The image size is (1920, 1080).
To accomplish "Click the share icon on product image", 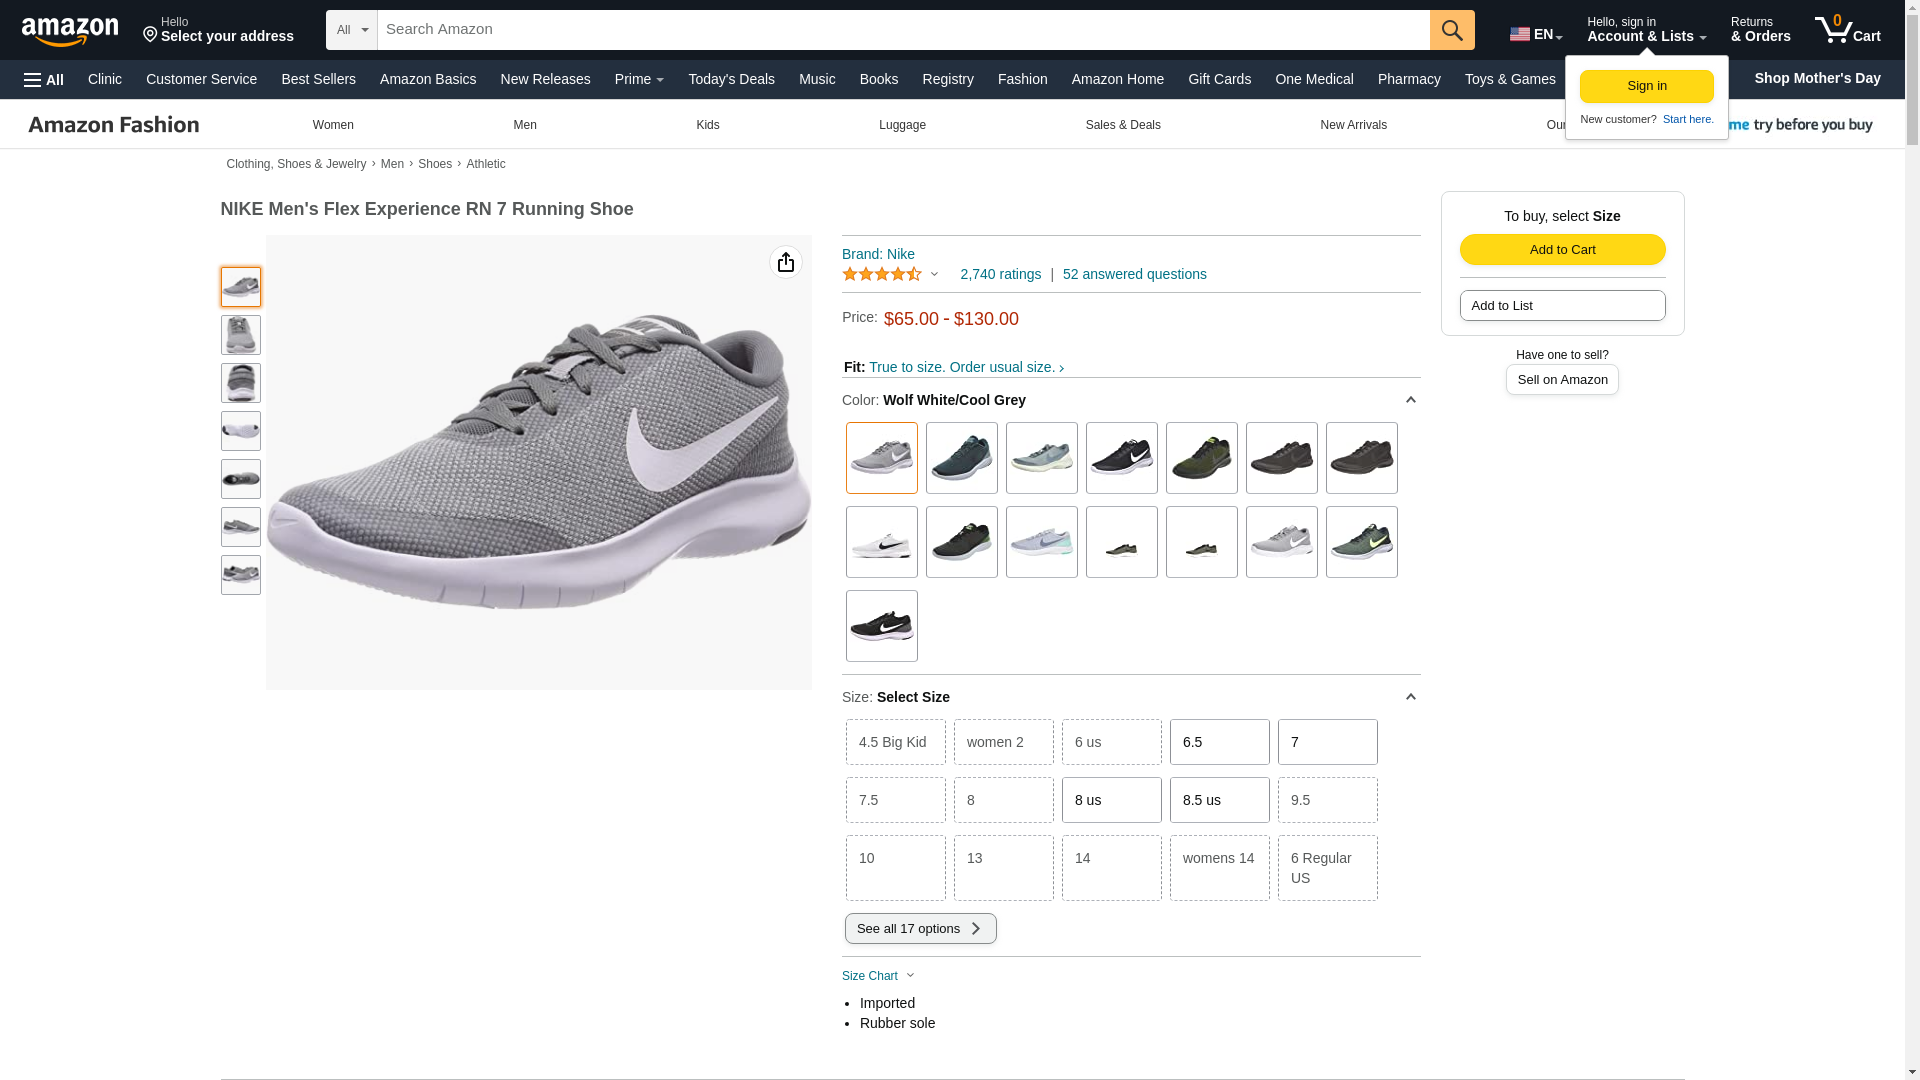I will click(x=786, y=262).
